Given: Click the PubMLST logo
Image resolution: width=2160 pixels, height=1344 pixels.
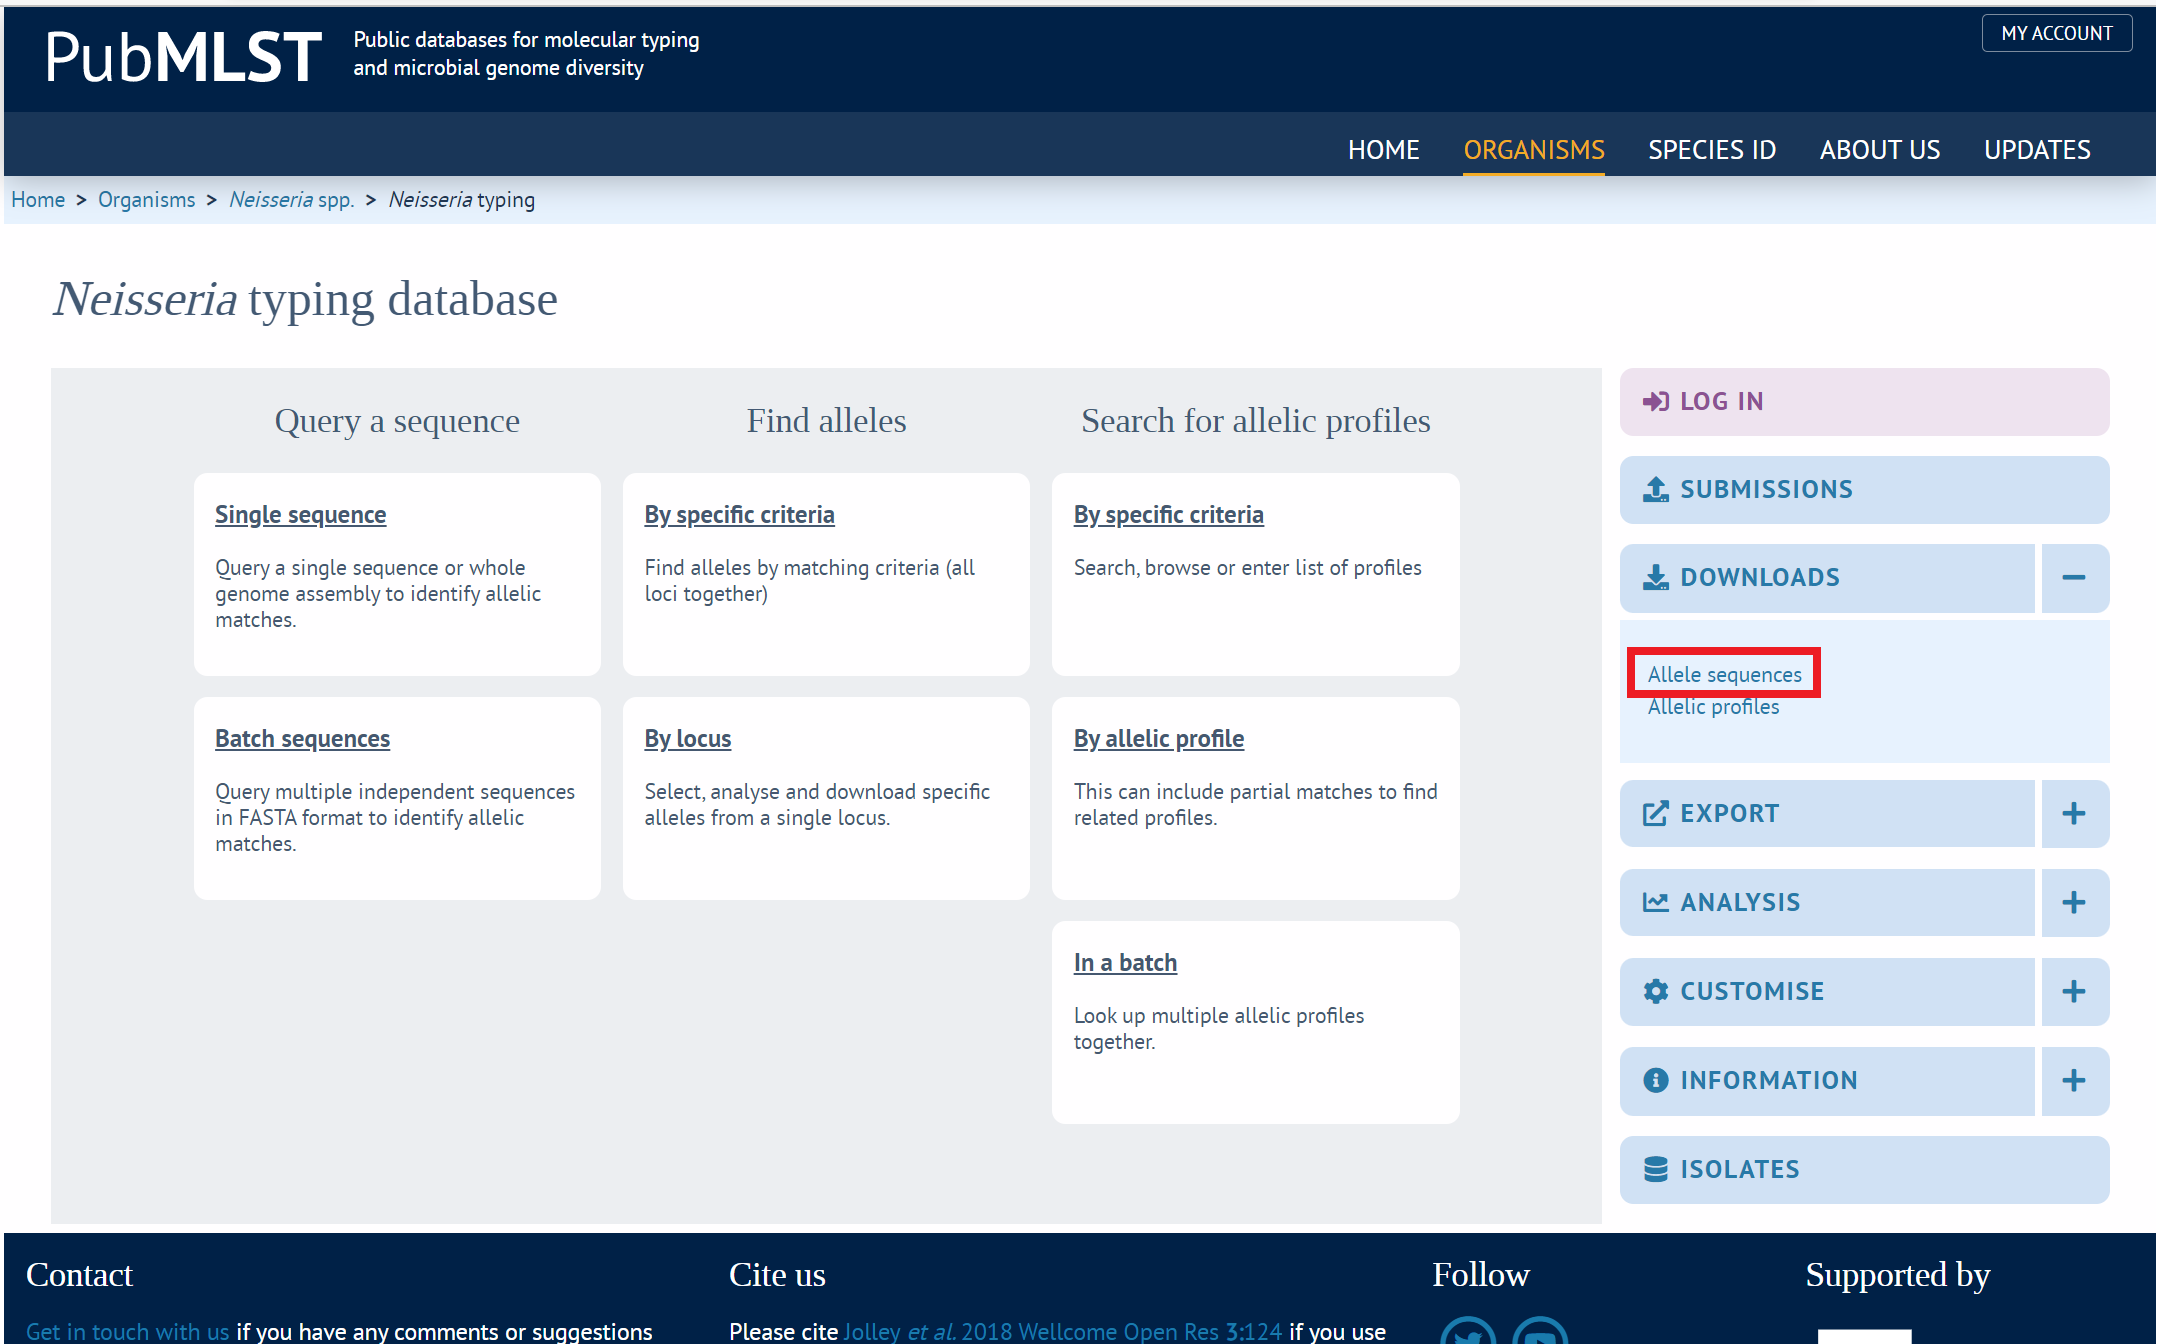Looking at the screenshot, I should tap(183, 56).
